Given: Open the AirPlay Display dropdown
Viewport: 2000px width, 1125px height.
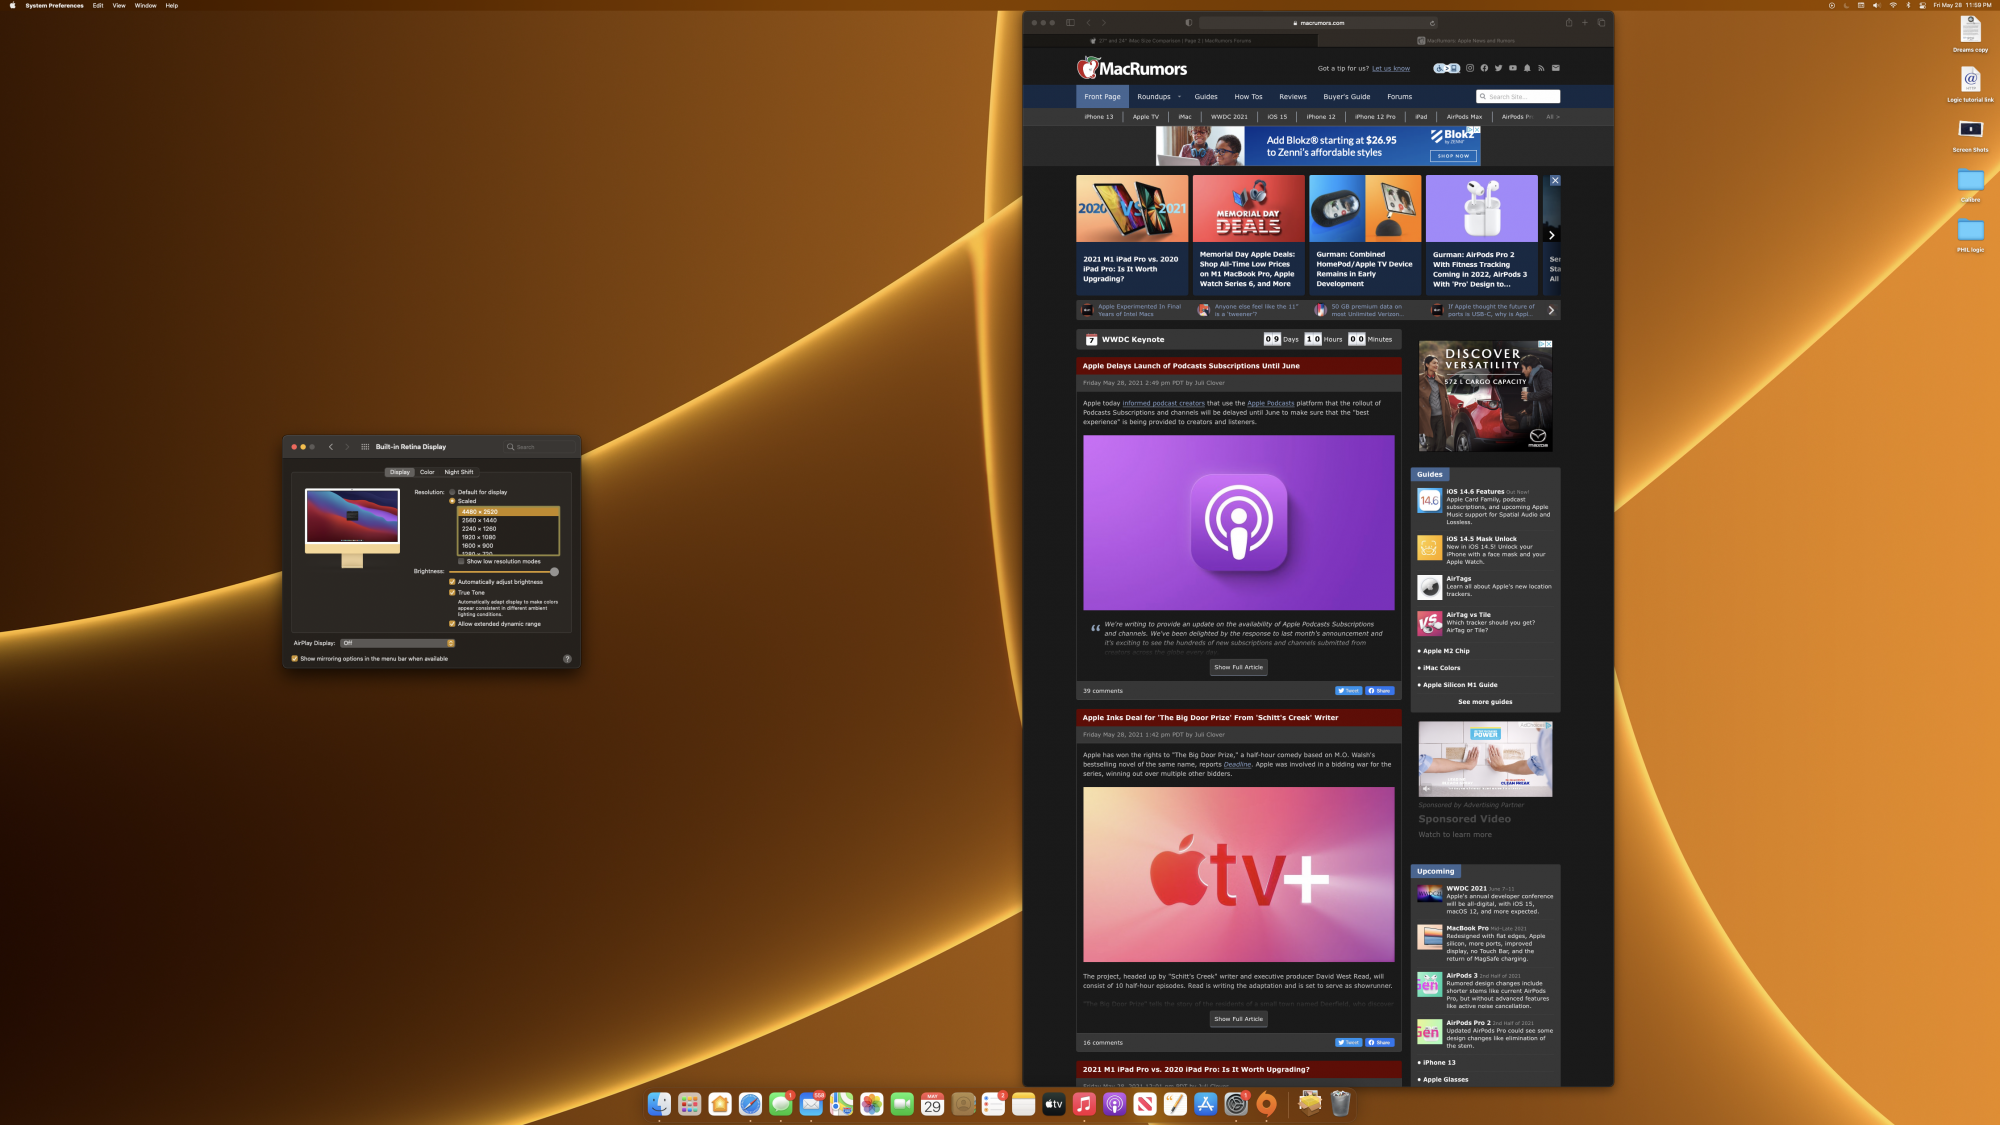Looking at the screenshot, I should pos(398,643).
